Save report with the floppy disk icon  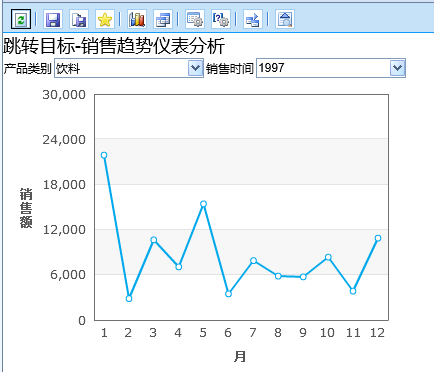point(53,19)
